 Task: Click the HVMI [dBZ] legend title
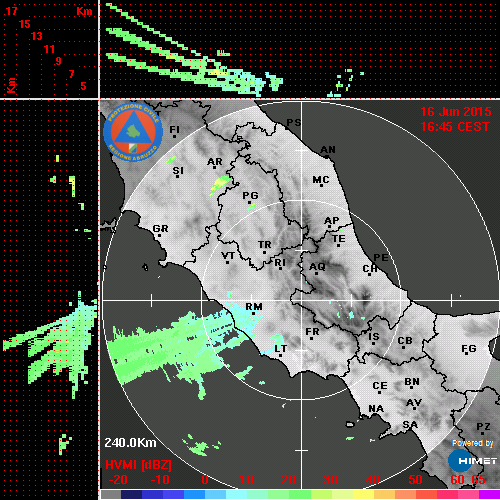[x=138, y=465]
